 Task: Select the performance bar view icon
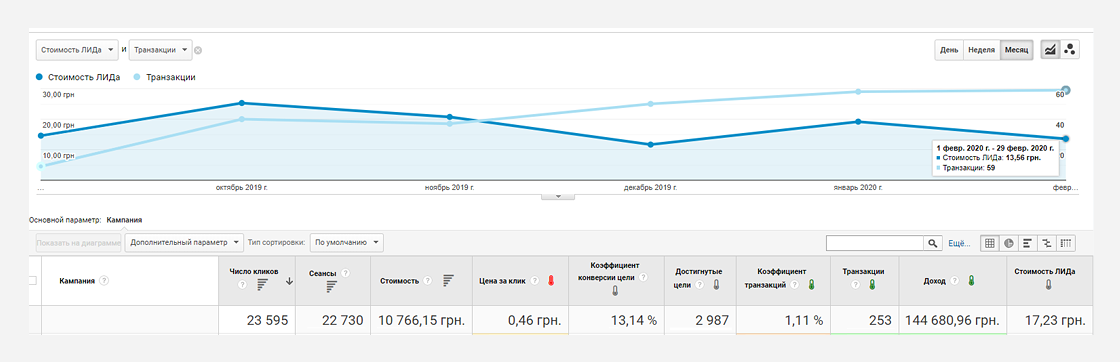[x=1029, y=243]
